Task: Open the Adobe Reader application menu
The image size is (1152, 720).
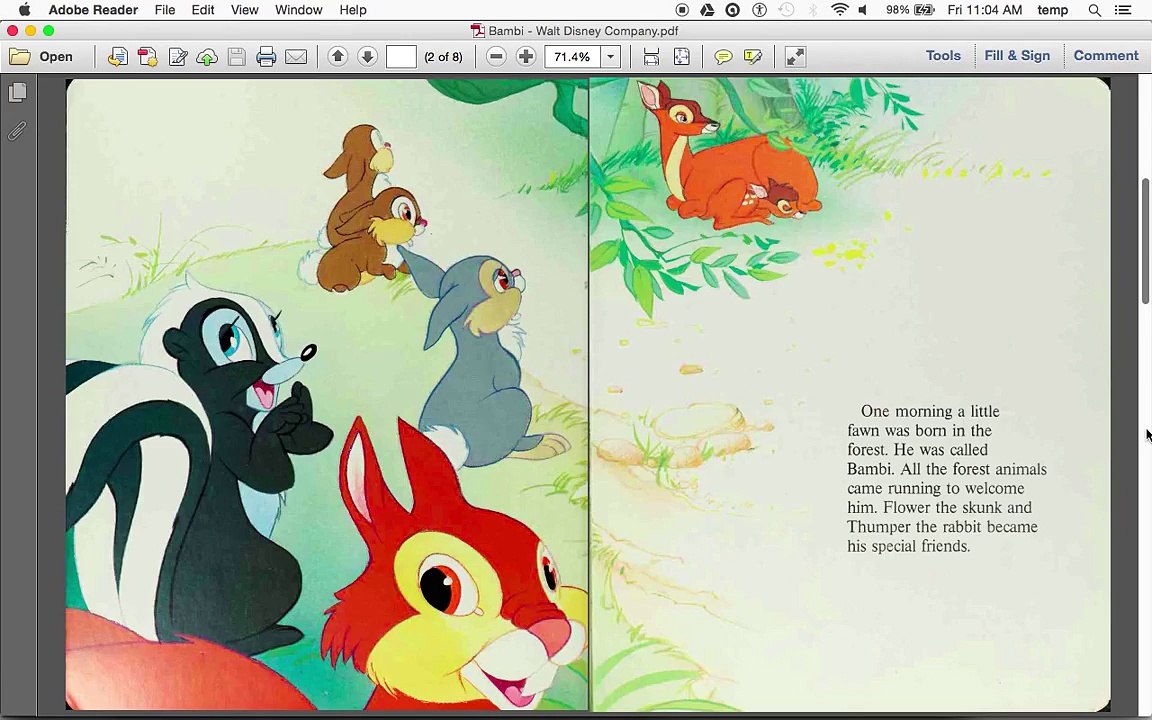Action: (x=93, y=10)
